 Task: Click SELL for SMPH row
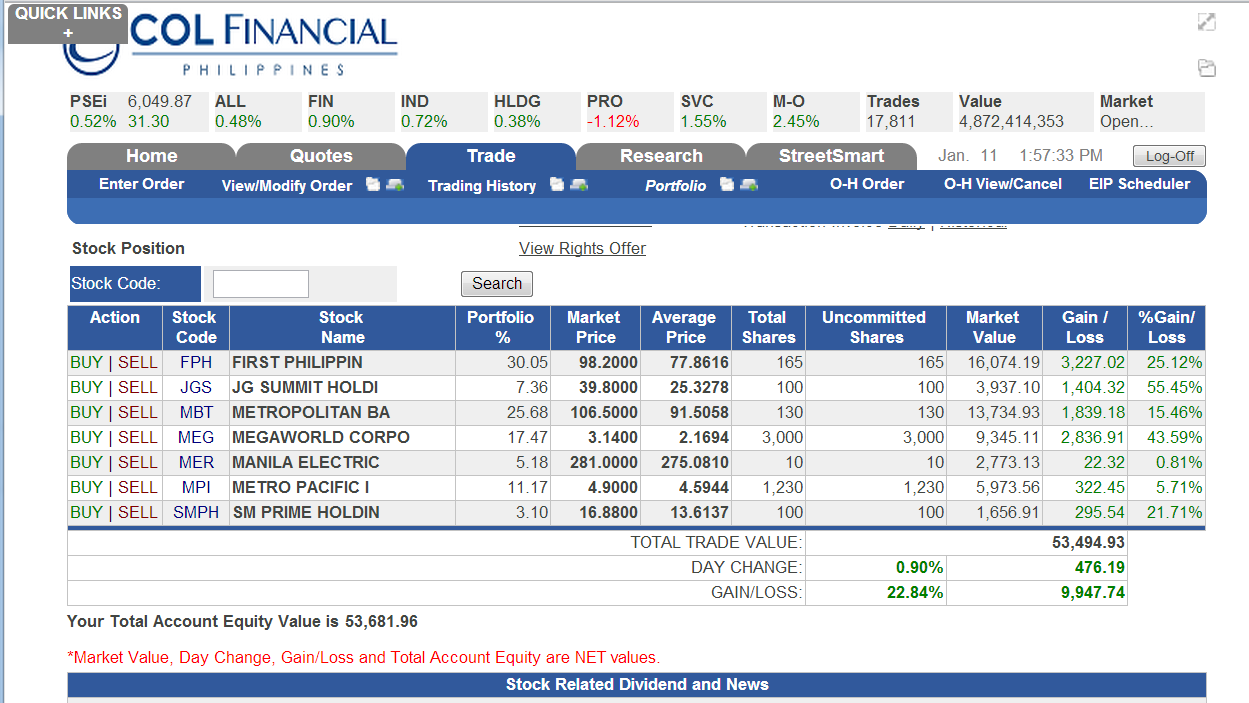tap(138, 512)
